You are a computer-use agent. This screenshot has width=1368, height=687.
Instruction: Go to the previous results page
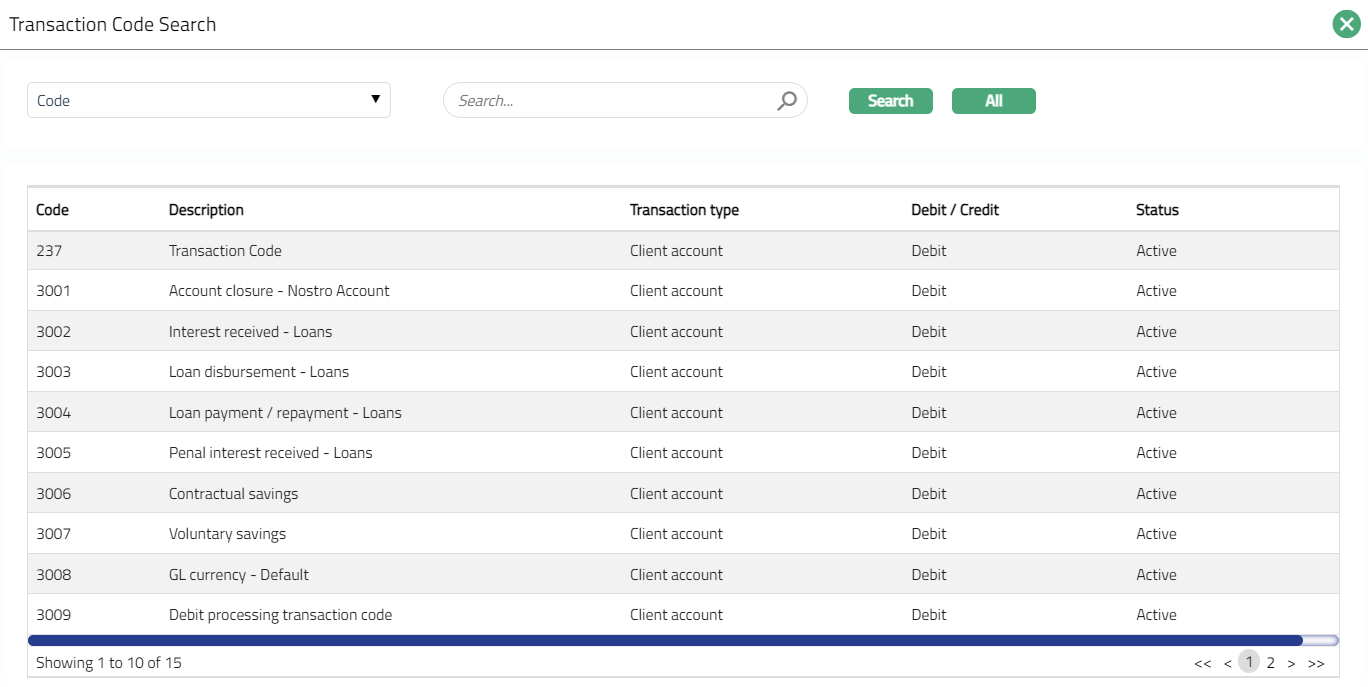(1227, 663)
